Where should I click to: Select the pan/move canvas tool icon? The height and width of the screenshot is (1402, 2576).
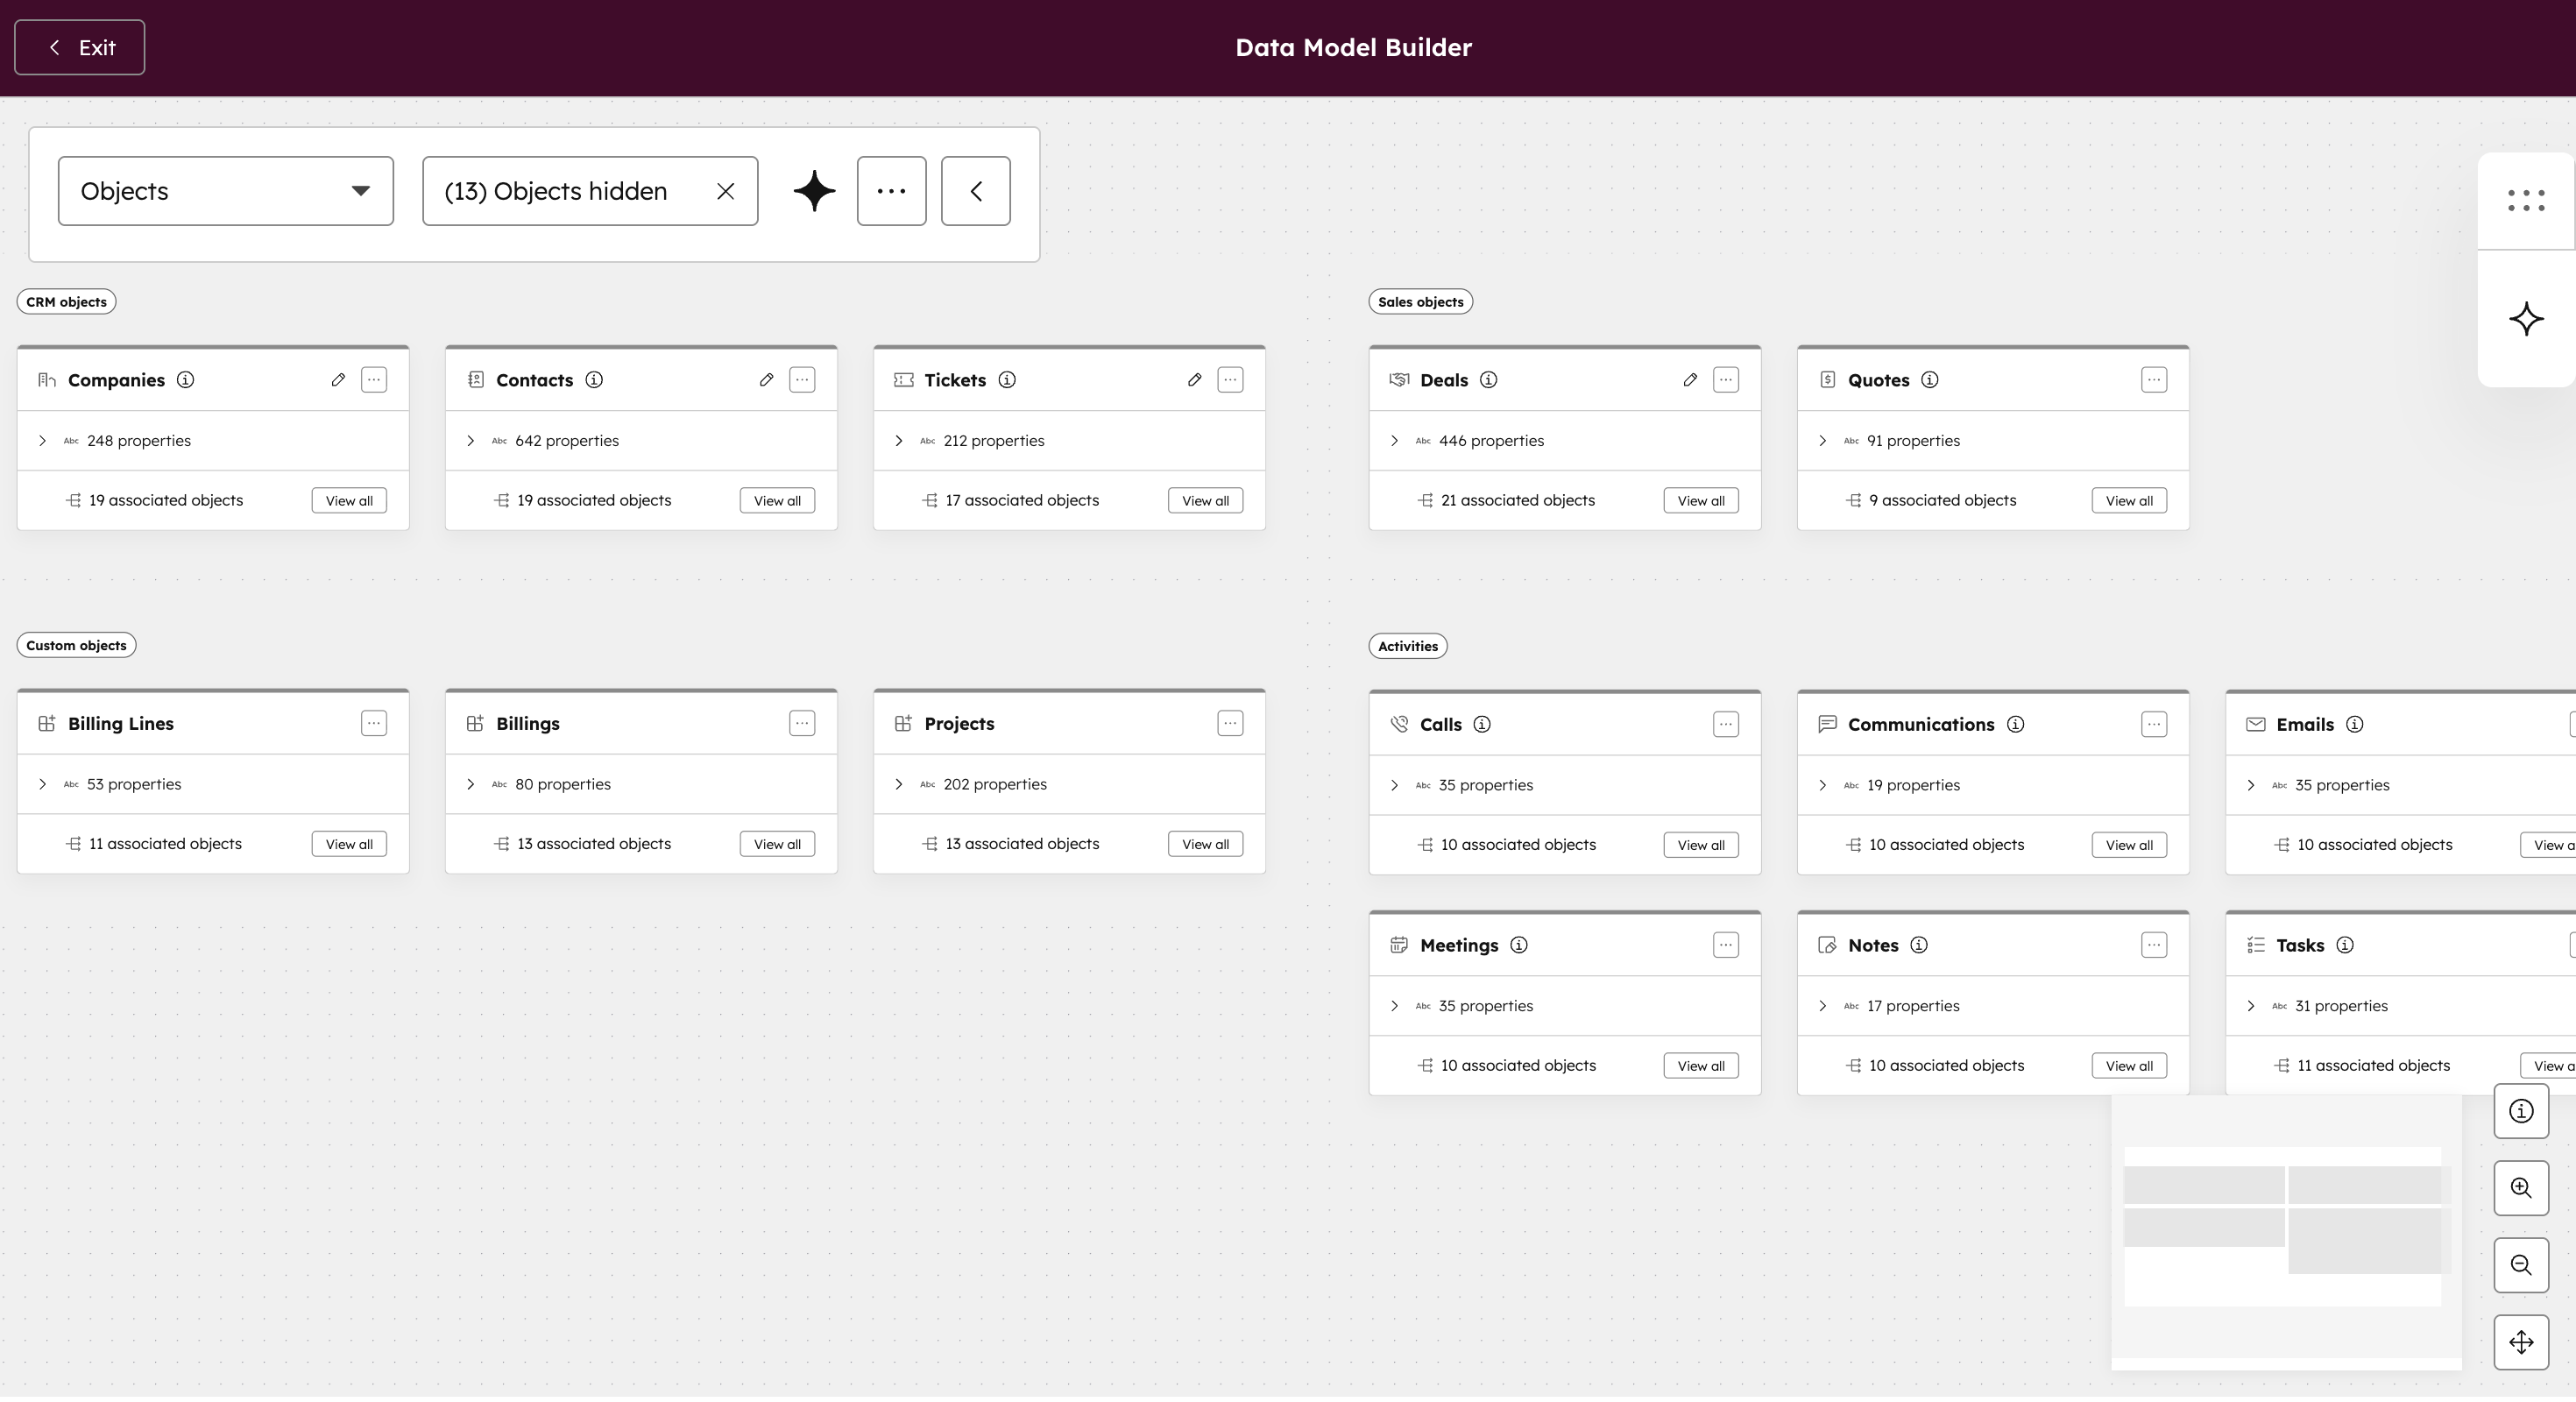tap(2521, 1342)
